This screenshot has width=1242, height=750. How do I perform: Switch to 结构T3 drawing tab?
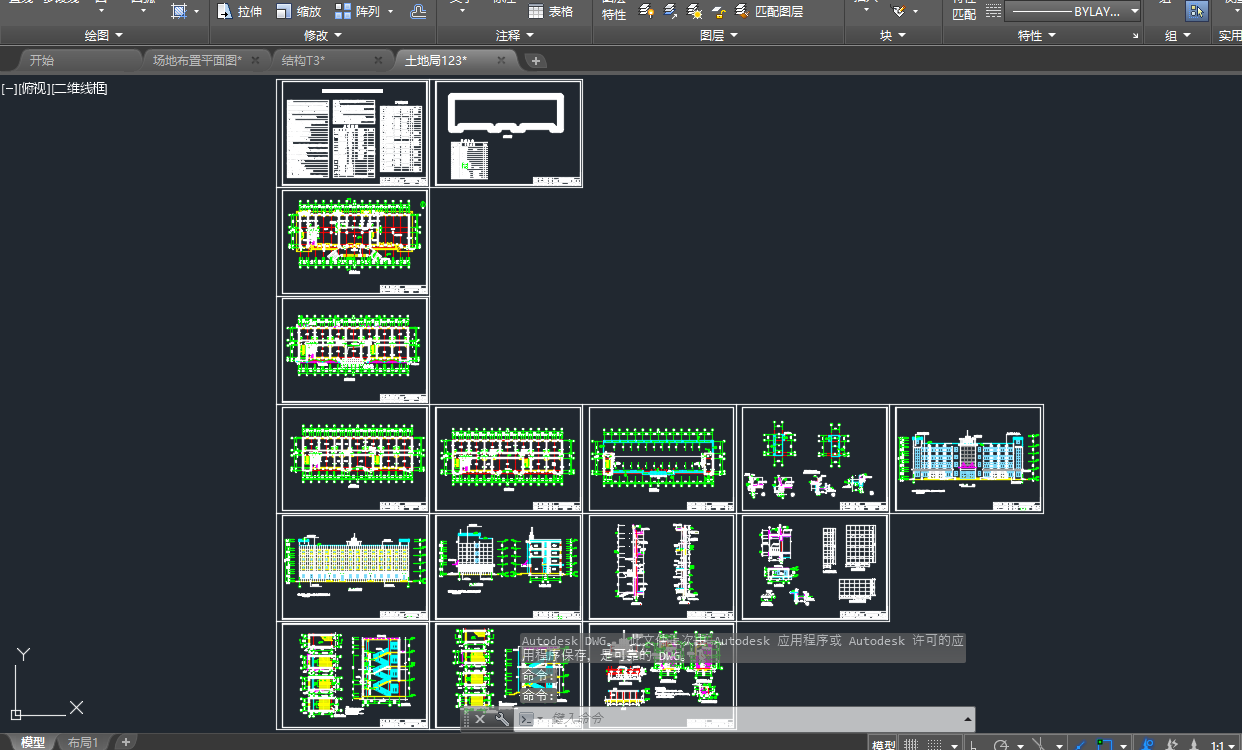pyautogui.click(x=304, y=60)
